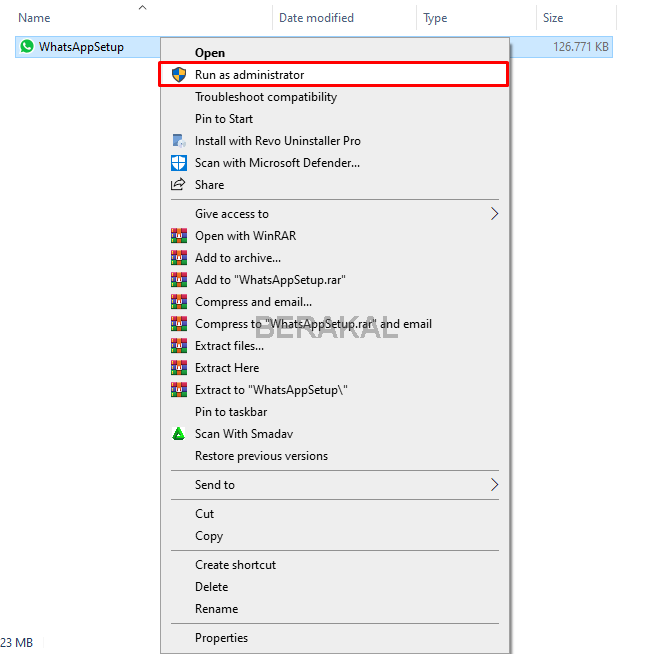Click the 126.771 KB size value
Image resolution: width=654 pixels, height=654 pixels.
click(x=581, y=46)
